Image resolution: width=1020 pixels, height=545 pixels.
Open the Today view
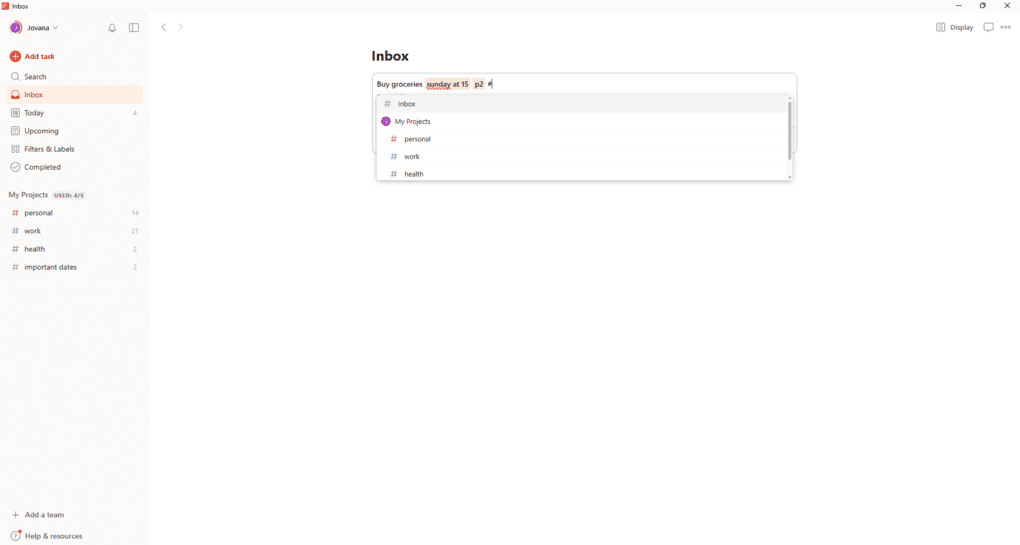click(x=74, y=113)
